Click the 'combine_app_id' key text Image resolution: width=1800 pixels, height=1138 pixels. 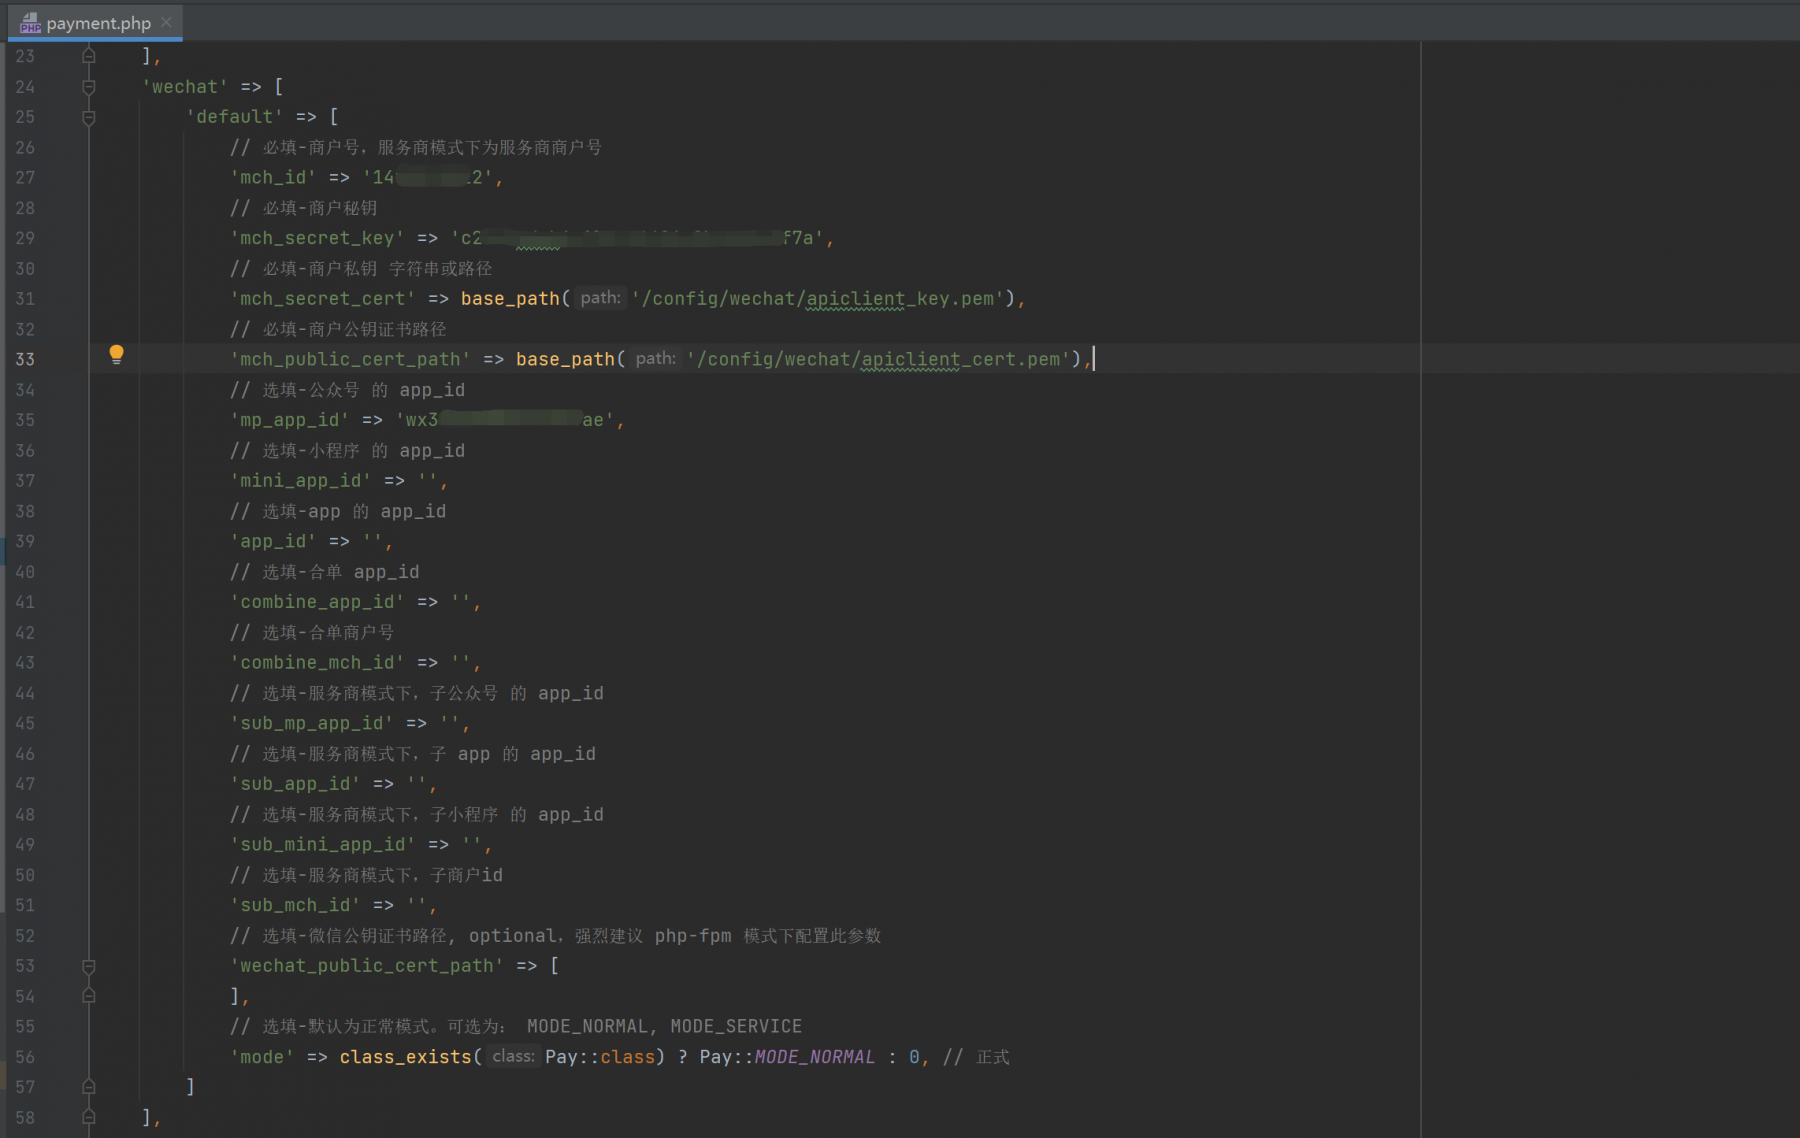[317, 602]
